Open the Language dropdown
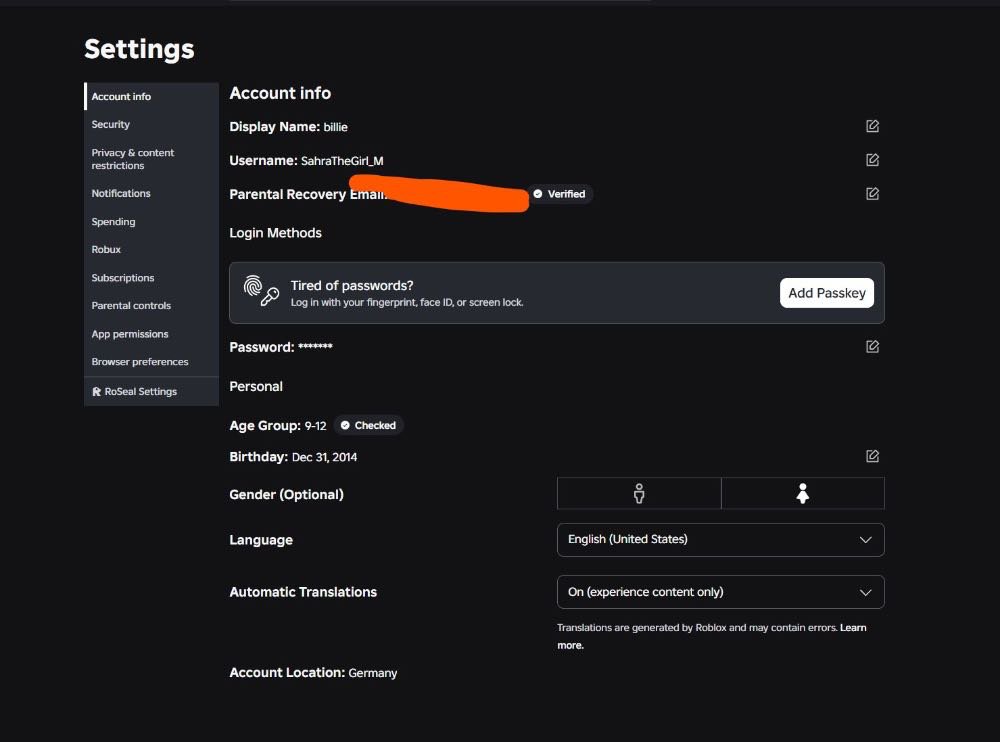The height and width of the screenshot is (742, 1000). (x=721, y=540)
